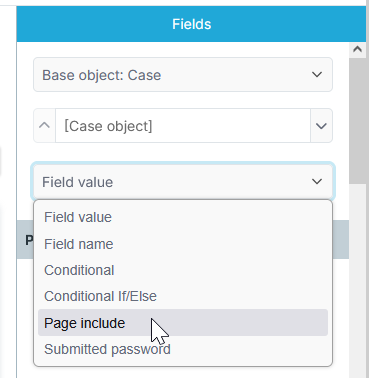Click the chevron arrow in Field value combo
The height and width of the screenshot is (378, 369).
pyautogui.click(x=317, y=182)
